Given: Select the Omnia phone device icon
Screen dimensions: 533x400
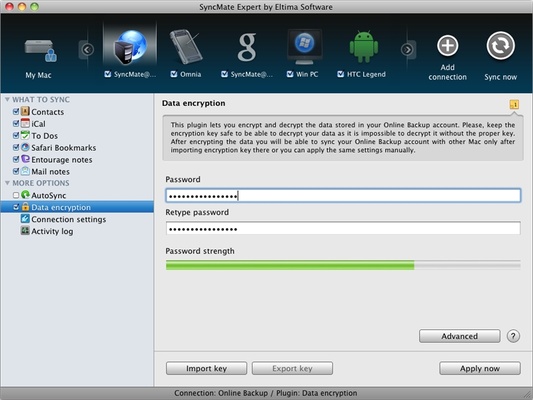Looking at the screenshot, I should tap(186, 47).
